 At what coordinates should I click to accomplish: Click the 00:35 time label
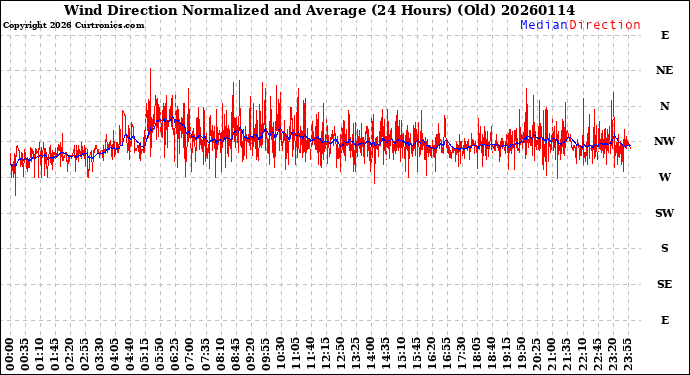tap(25, 354)
